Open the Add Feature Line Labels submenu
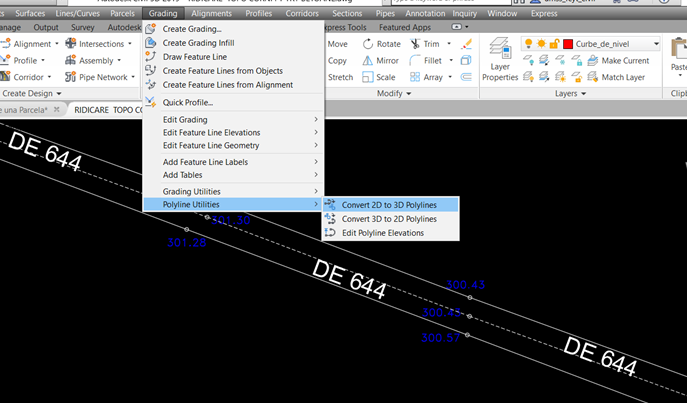The width and height of the screenshot is (687, 403). coord(234,162)
